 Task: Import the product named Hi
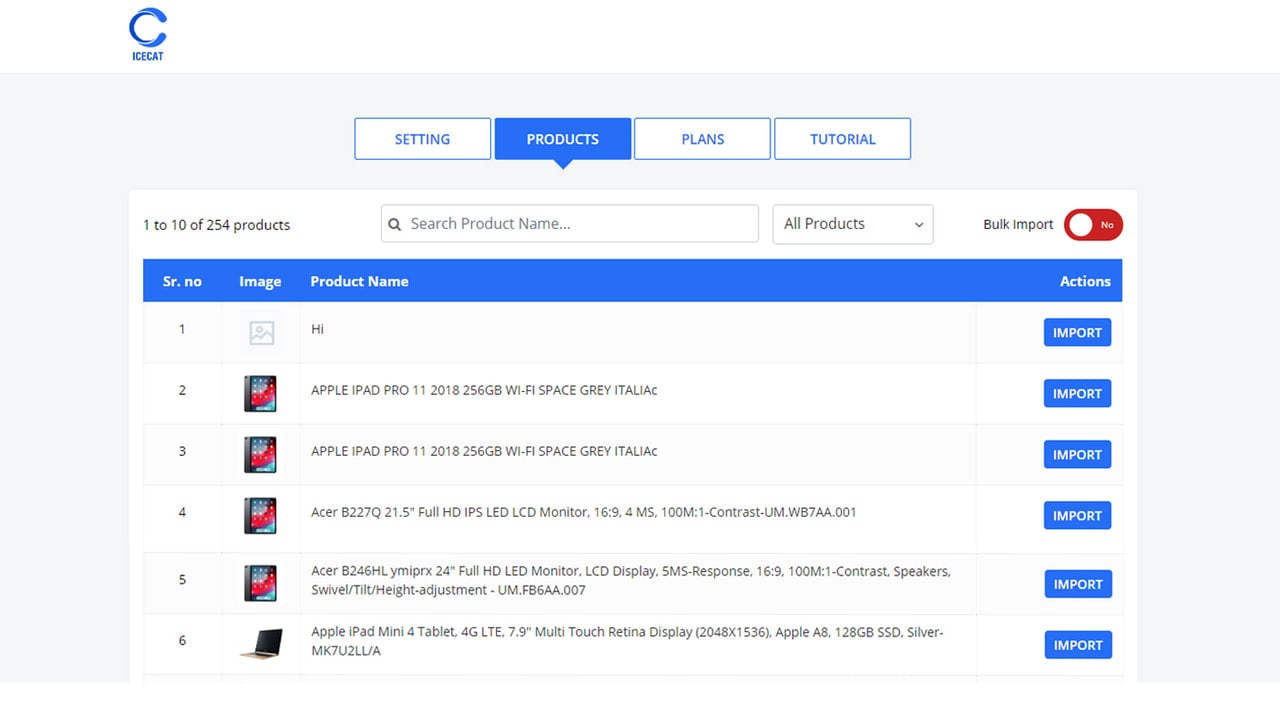(1077, 333)
